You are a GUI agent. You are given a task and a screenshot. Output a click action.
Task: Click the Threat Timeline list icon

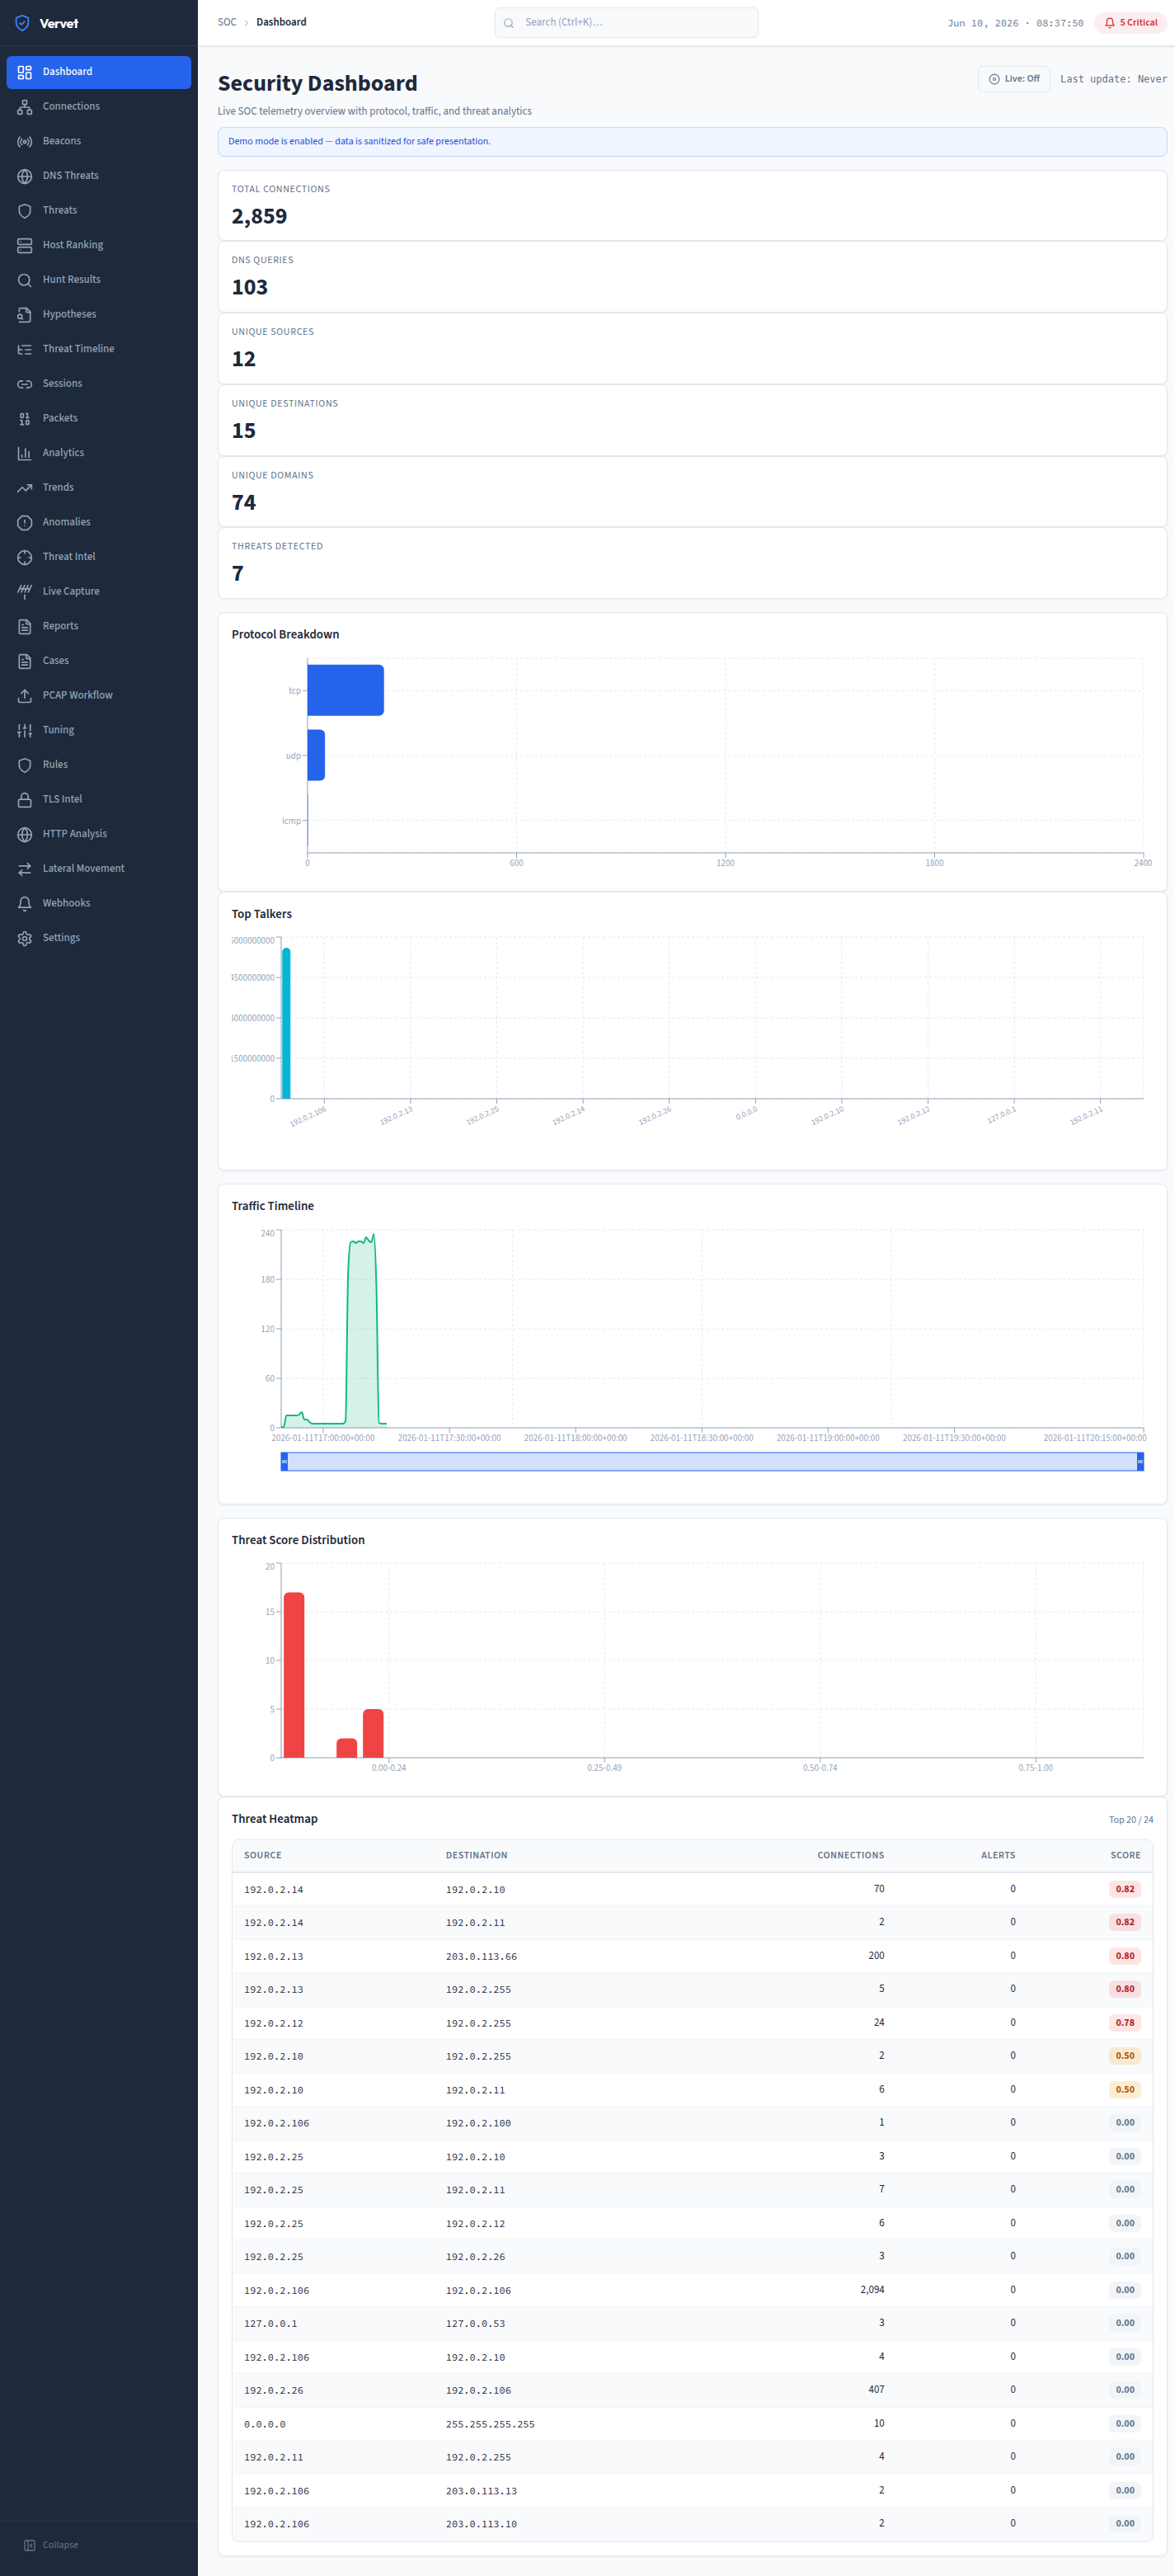(25, 349)
